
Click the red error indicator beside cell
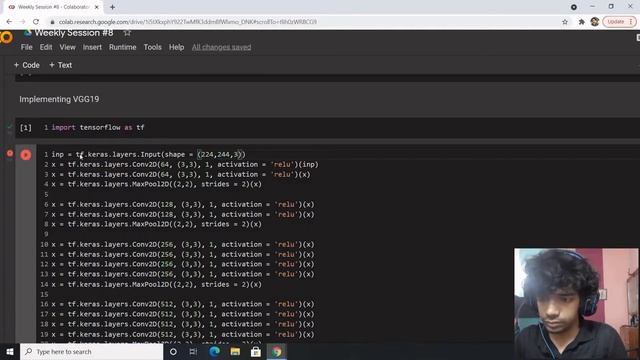coord(10,153)
